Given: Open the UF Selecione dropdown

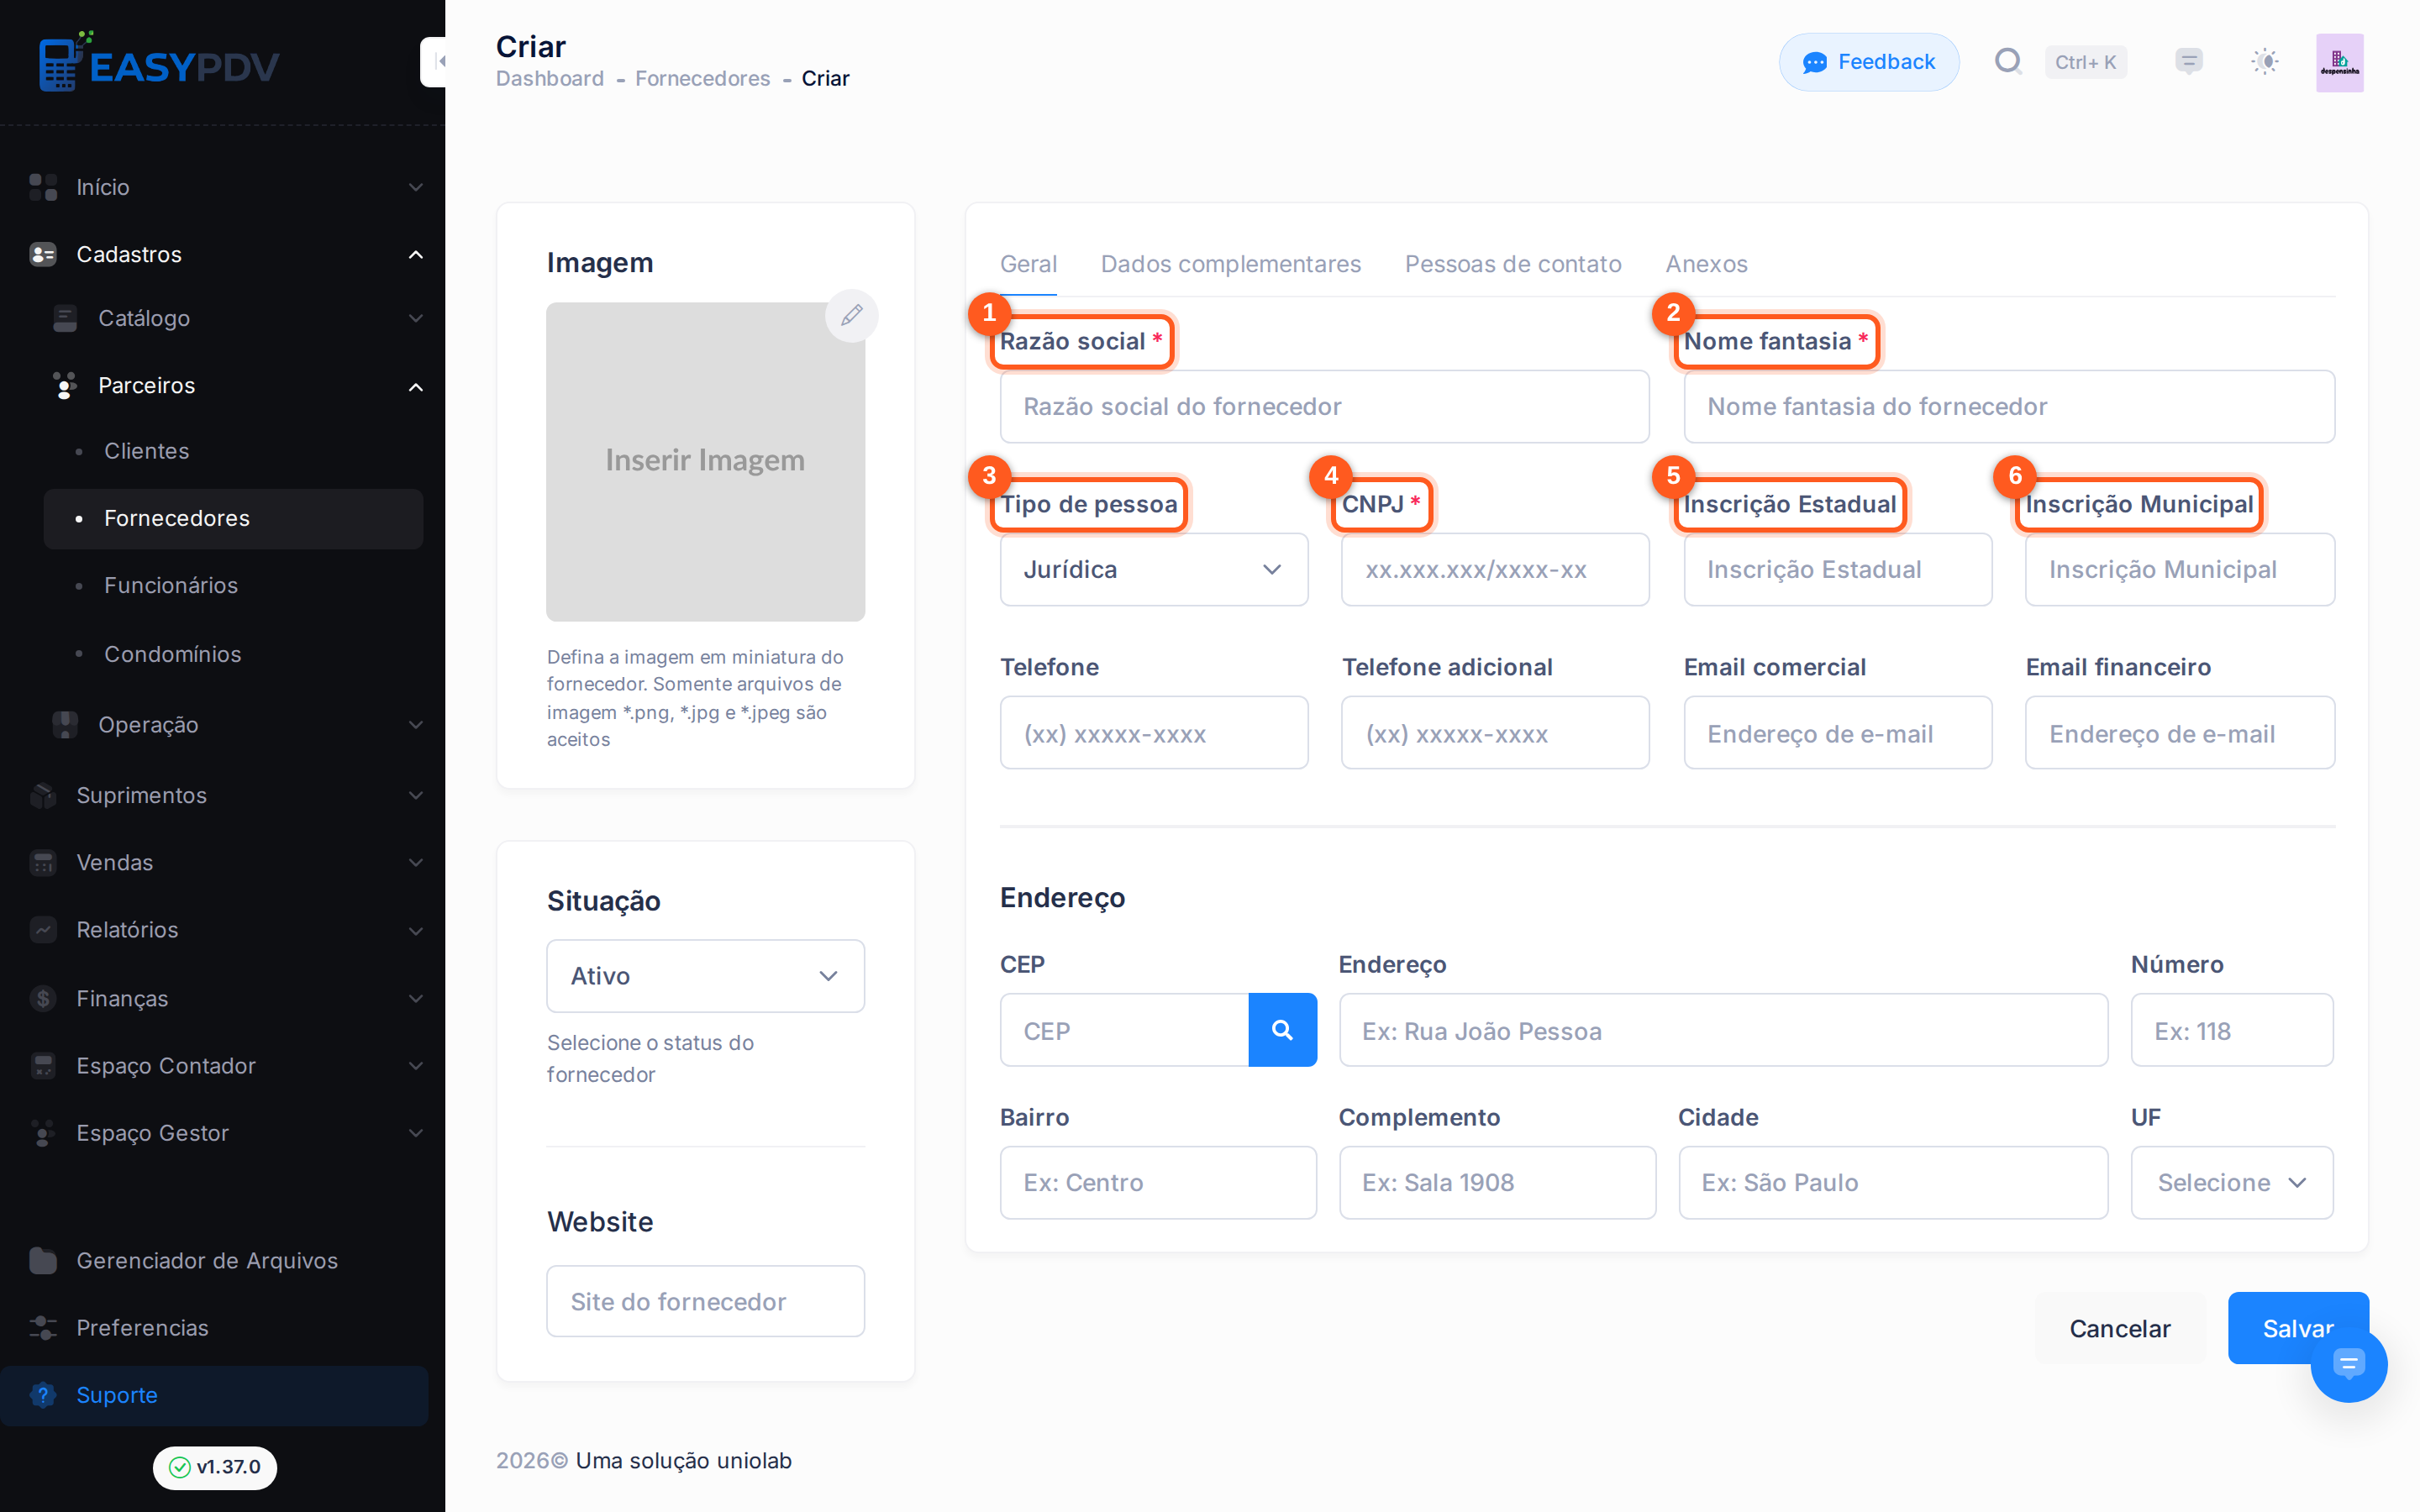Looking at the screenshot, I should [2232, 1182].
